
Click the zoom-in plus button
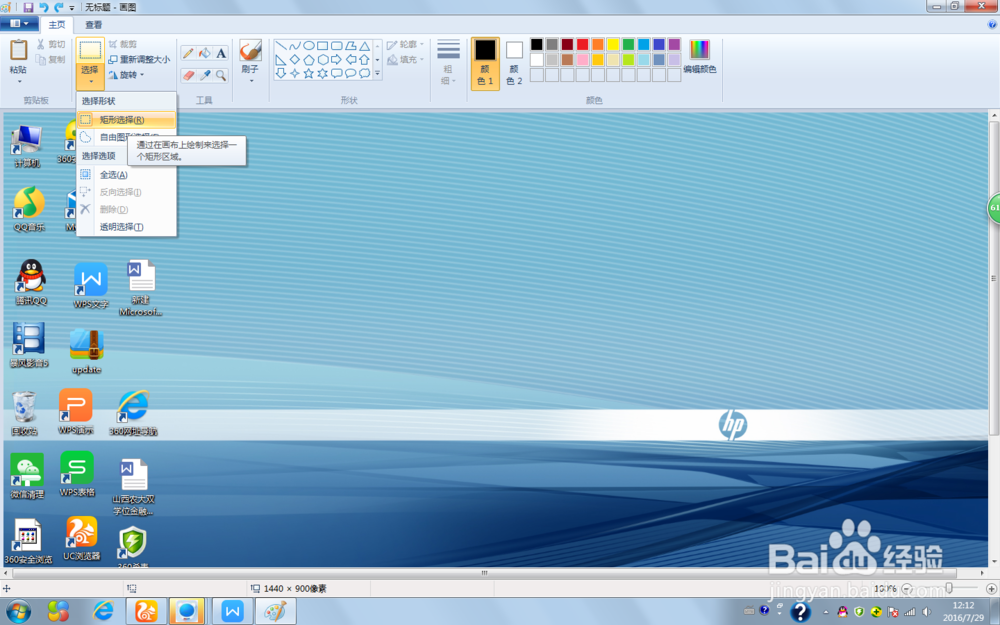pos(991,588)
